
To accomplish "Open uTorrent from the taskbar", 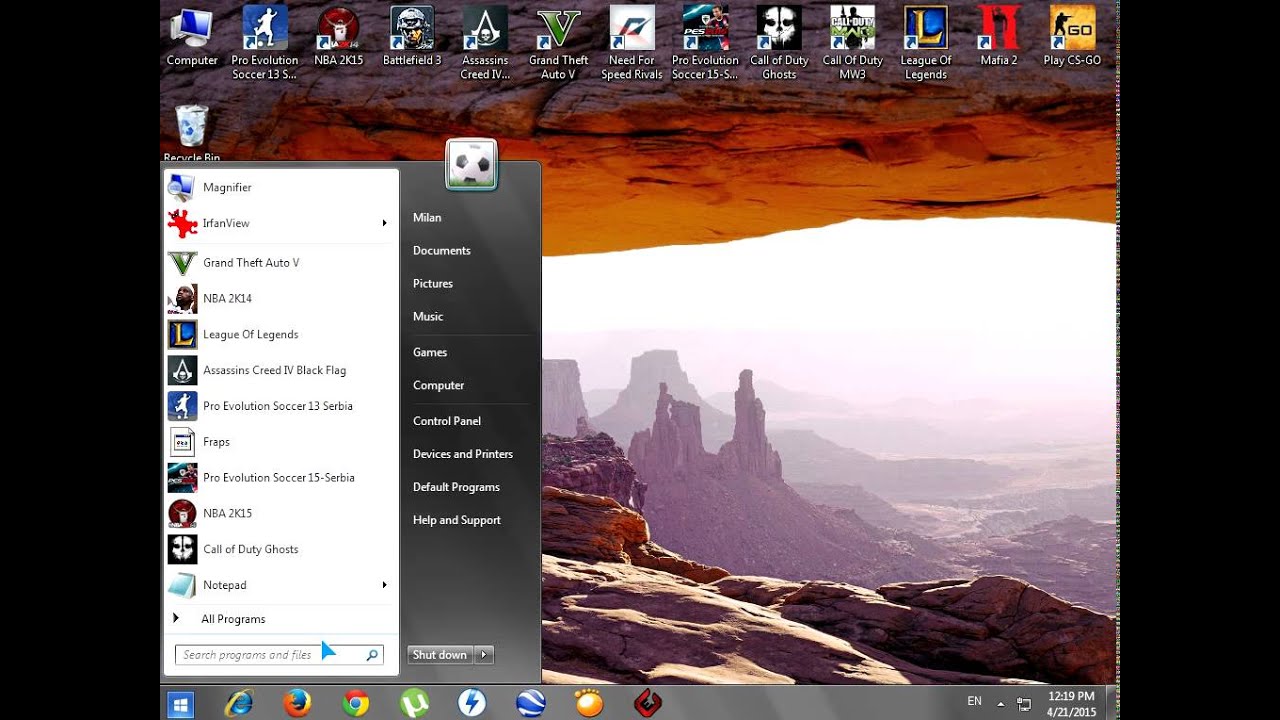I will pos(414,704).
